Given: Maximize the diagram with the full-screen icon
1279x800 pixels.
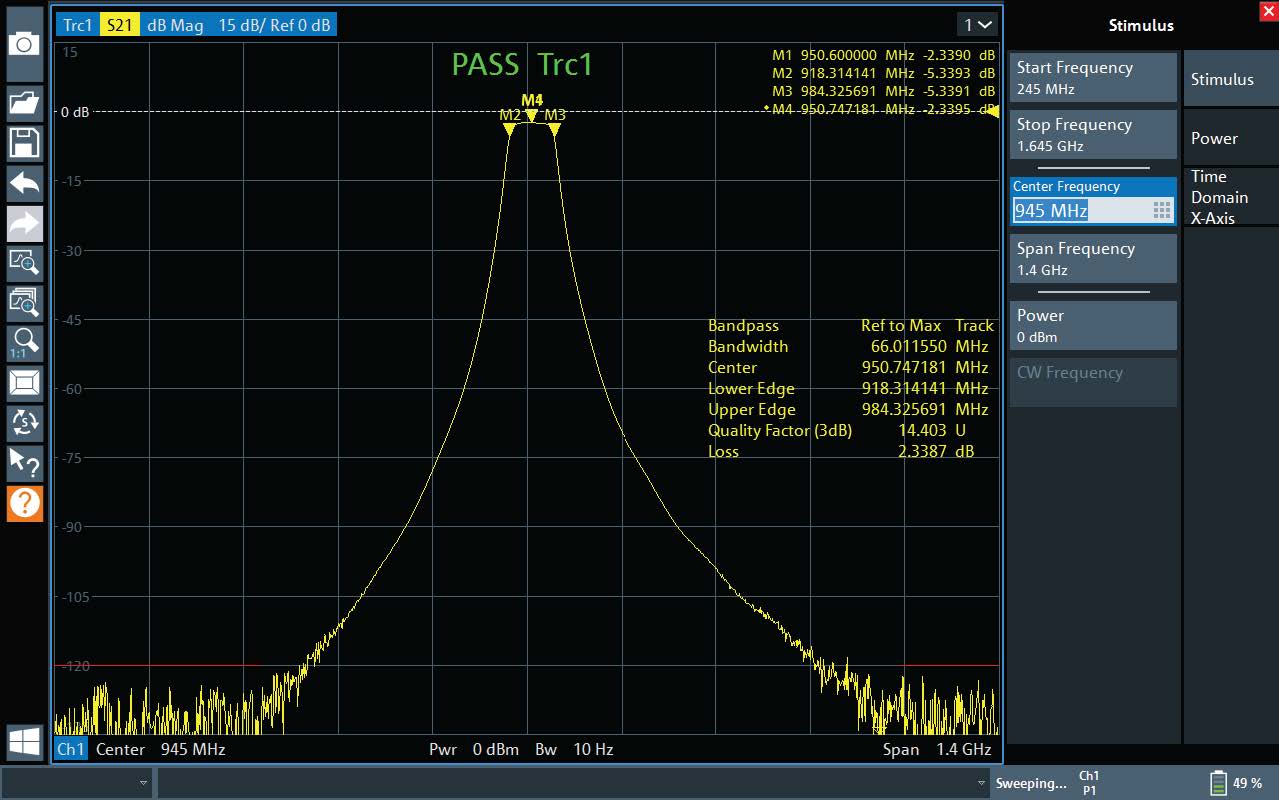Looking at the screenshot, I should pos(24,382).
